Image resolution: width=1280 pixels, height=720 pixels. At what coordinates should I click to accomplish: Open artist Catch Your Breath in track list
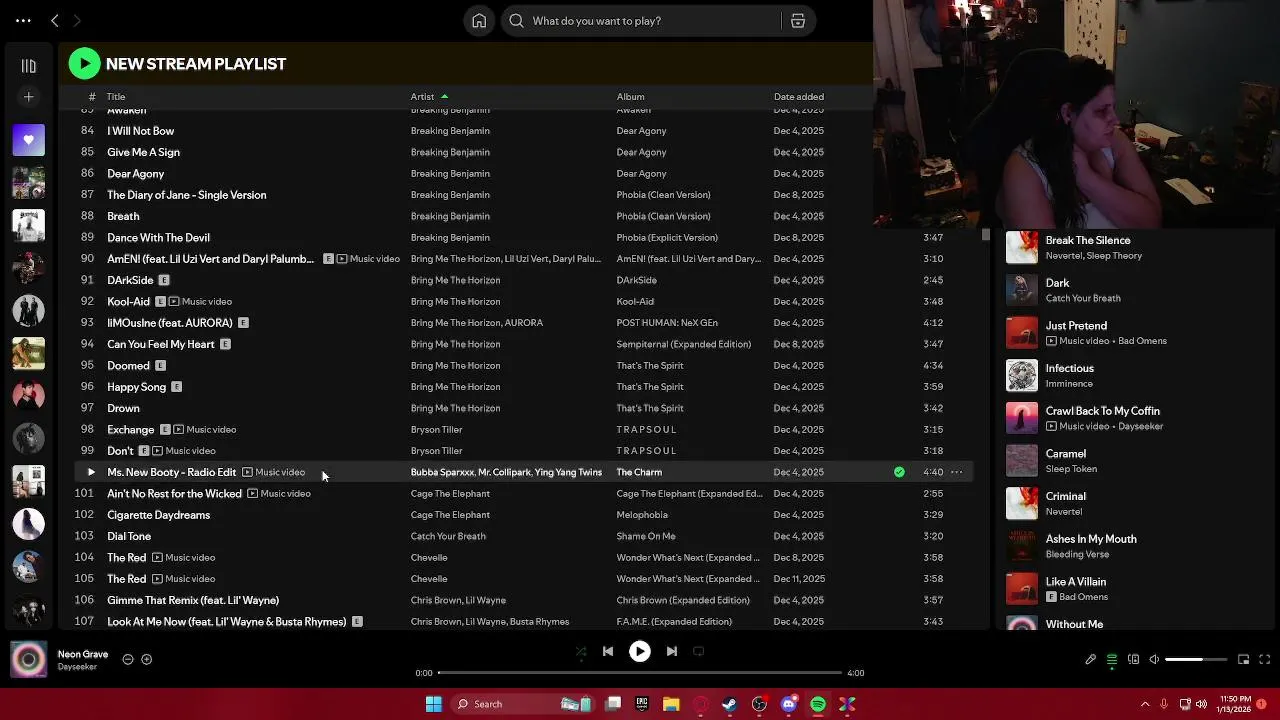tap(448, 536)
